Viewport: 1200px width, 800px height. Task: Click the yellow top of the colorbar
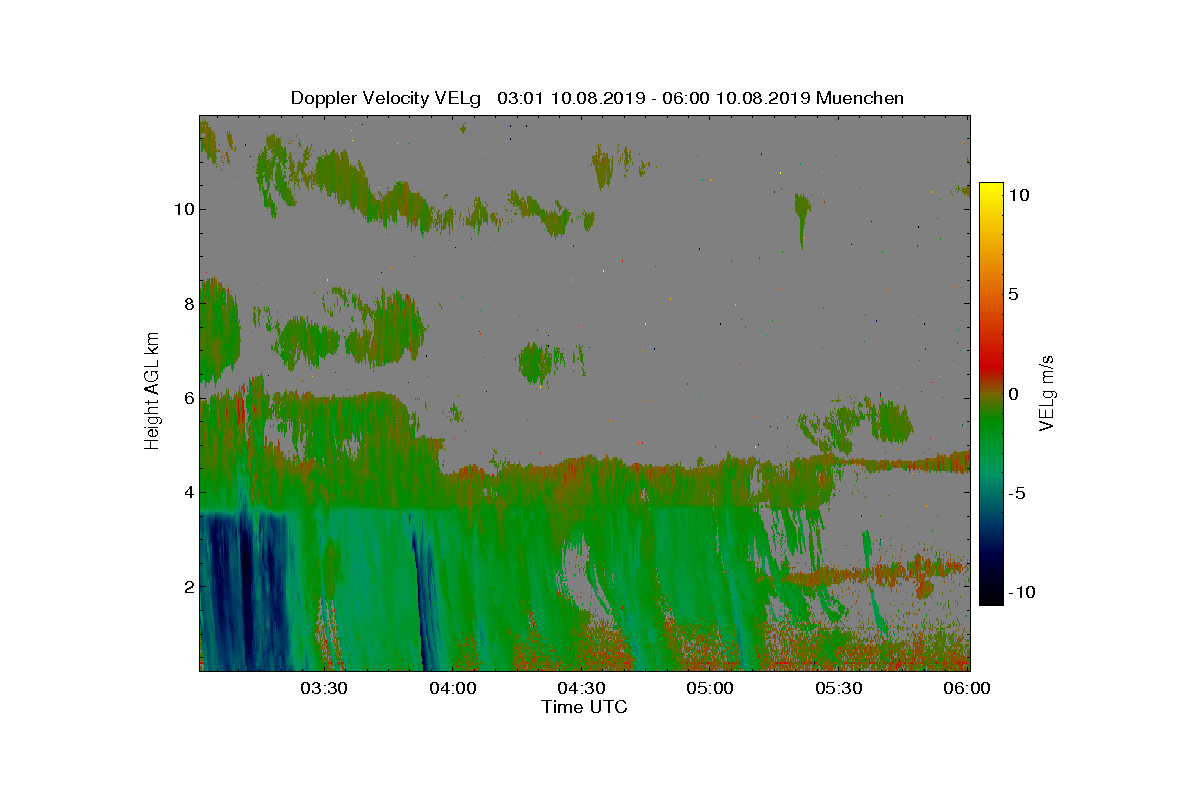pyautogui.click(x=990, y=190)
